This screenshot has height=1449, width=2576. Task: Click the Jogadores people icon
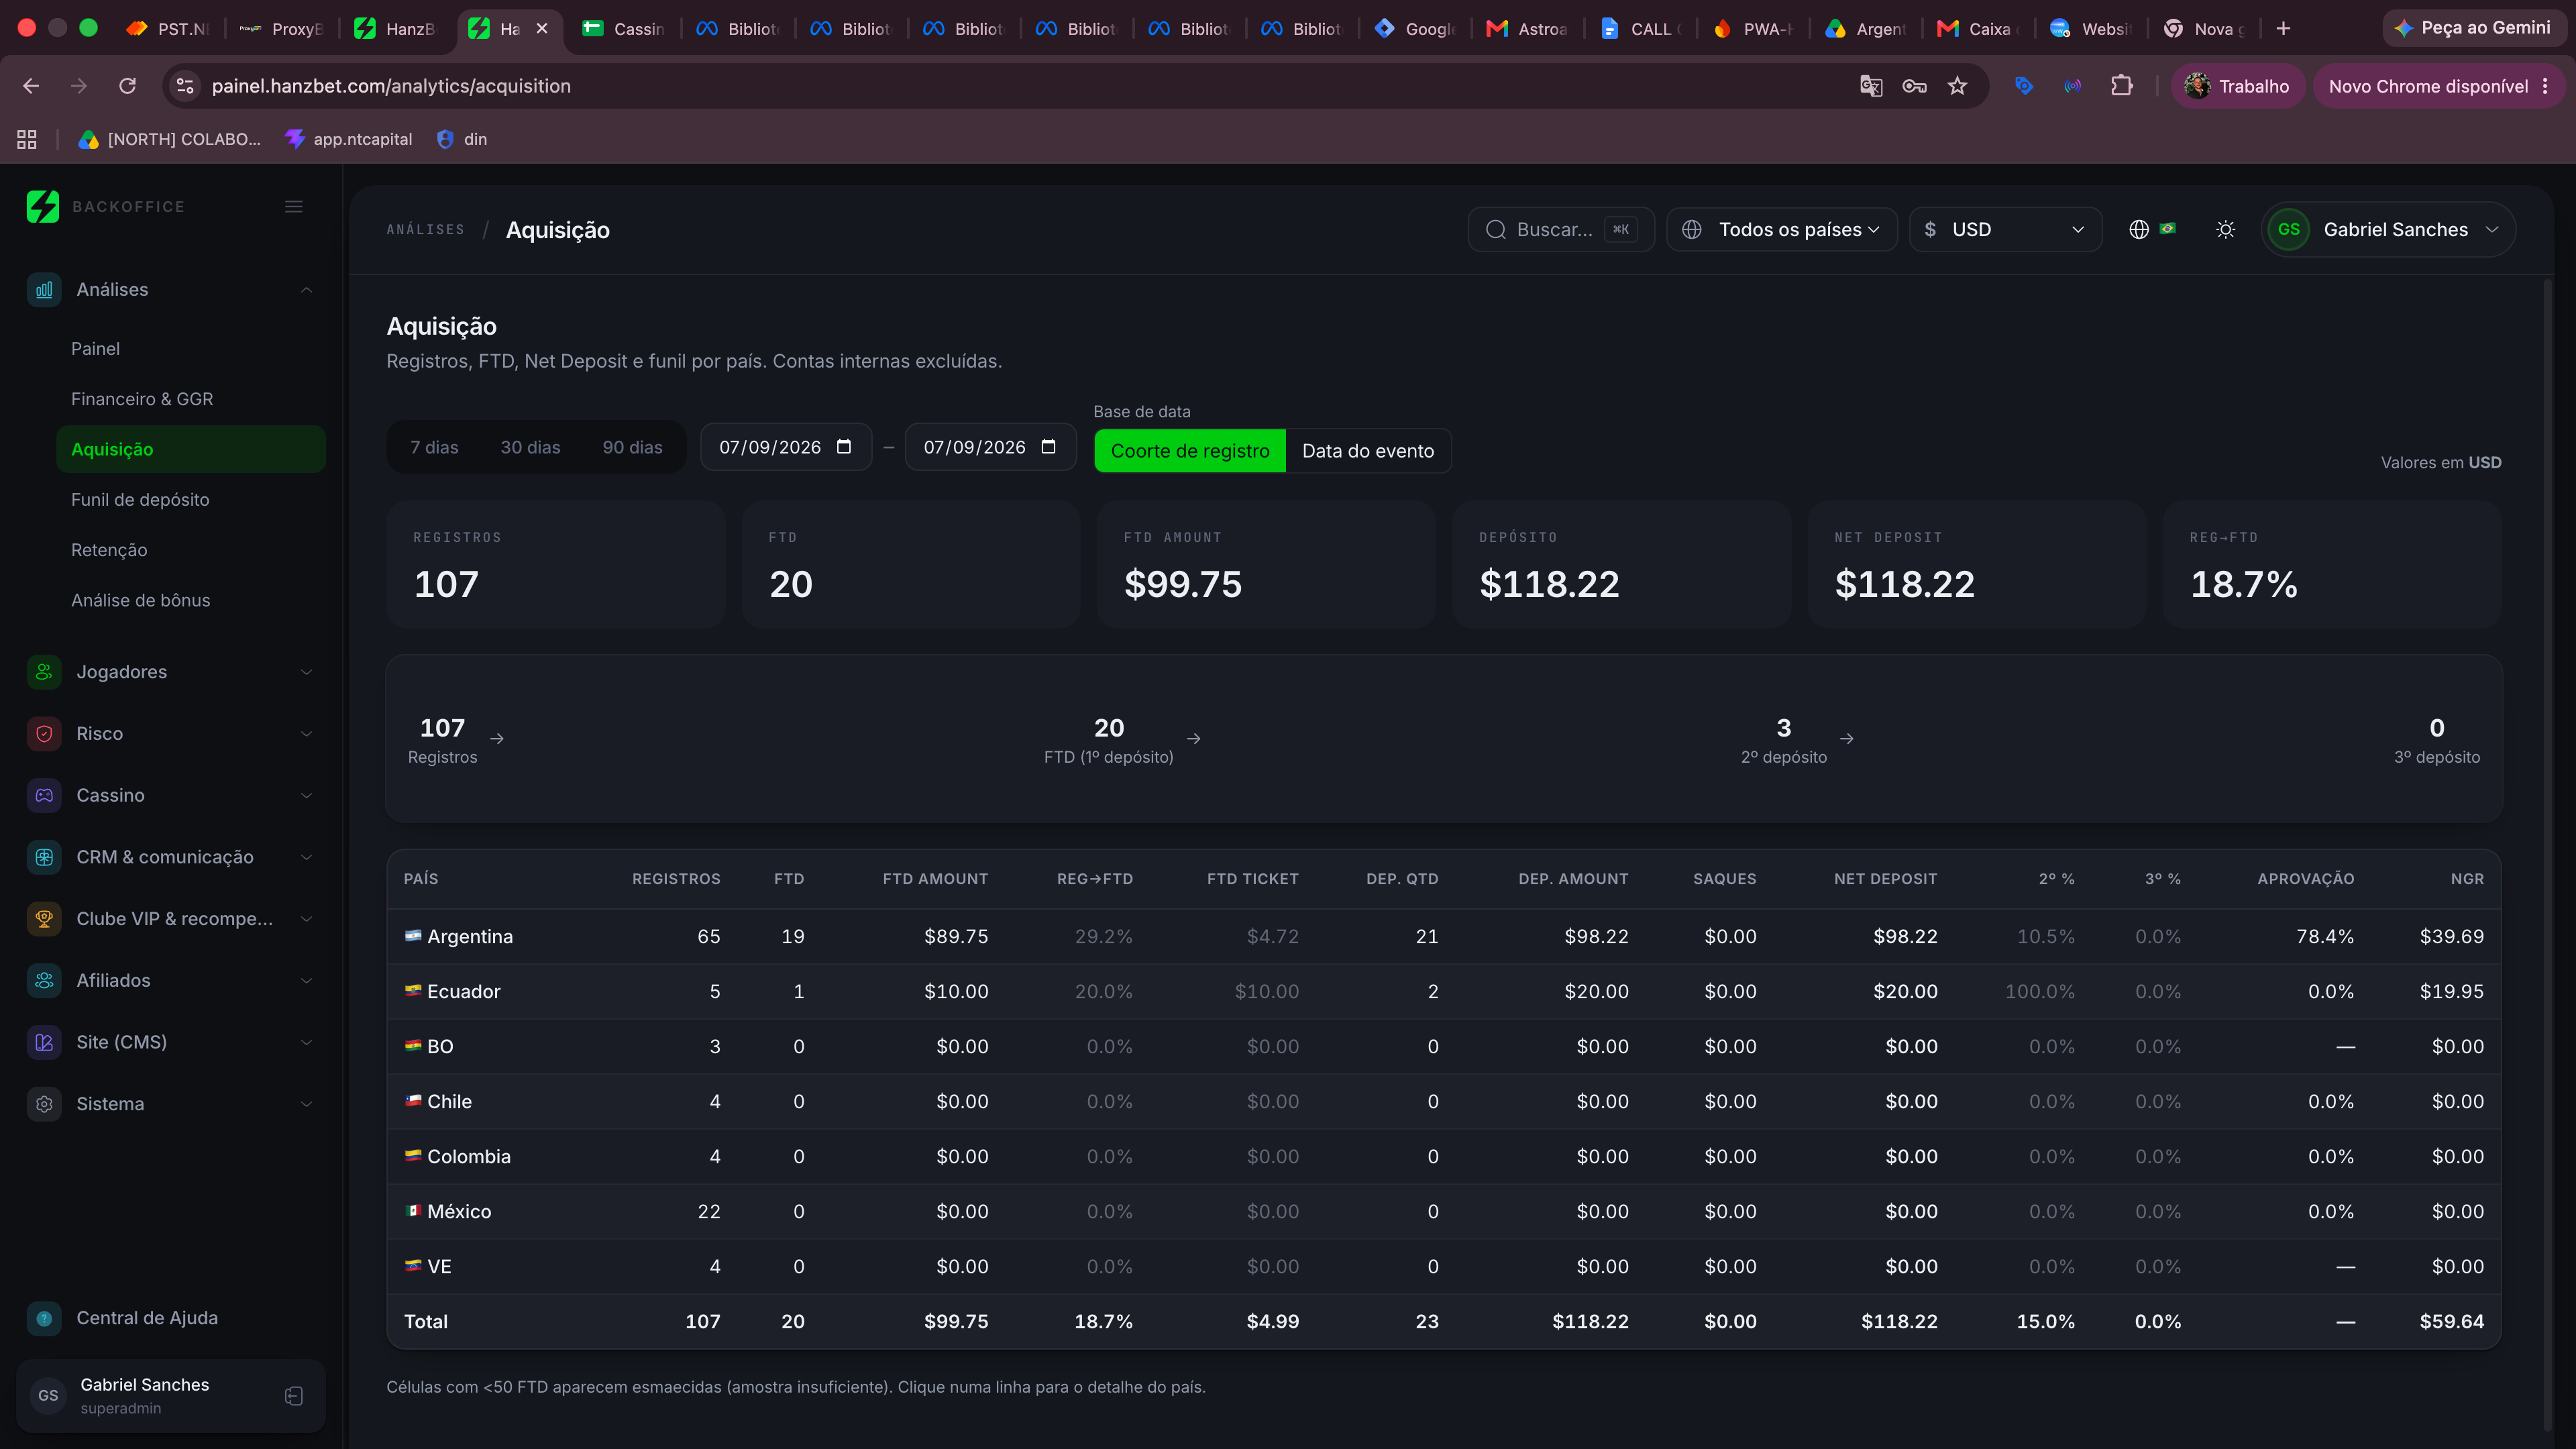44,672
